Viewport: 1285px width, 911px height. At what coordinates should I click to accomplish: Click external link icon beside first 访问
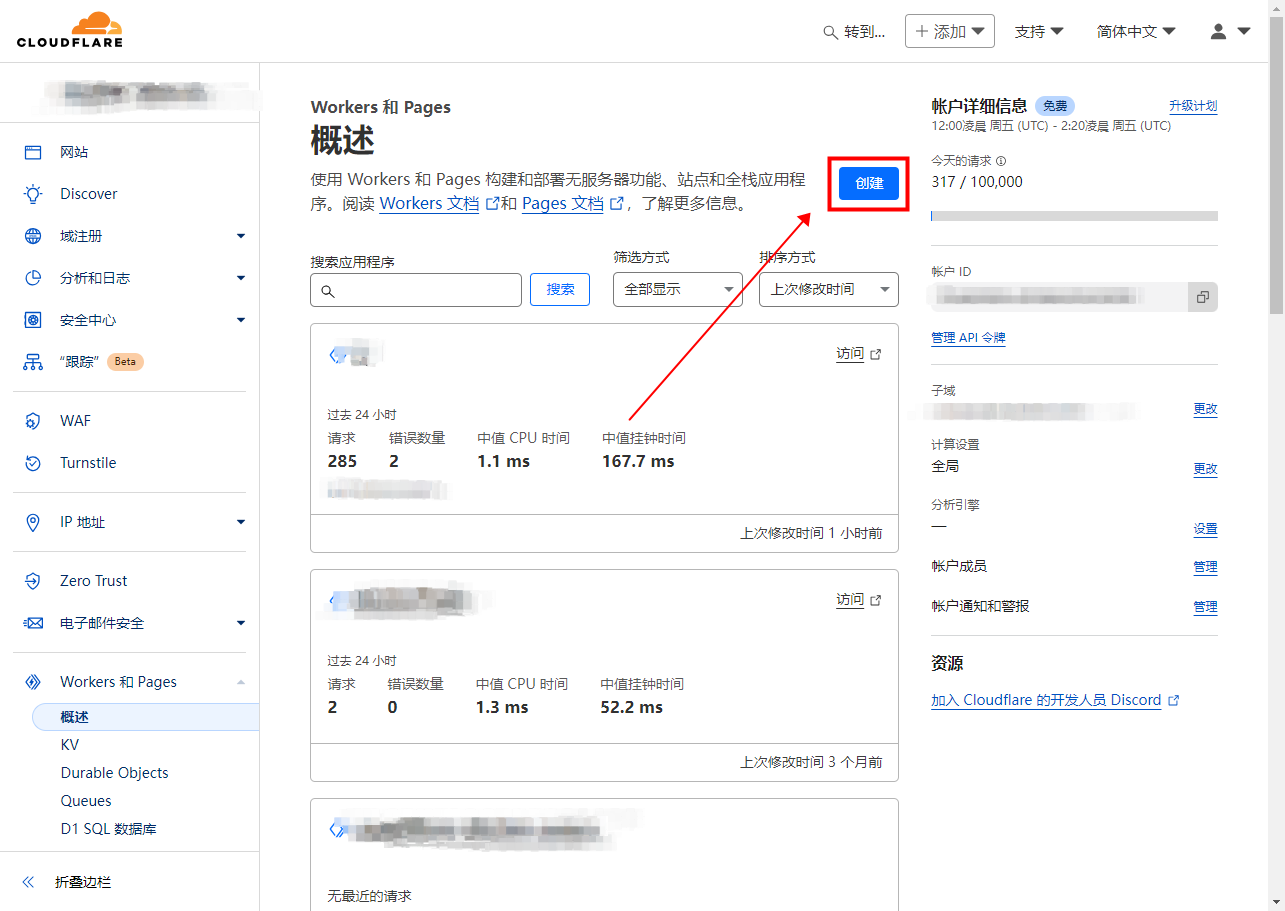876,354
